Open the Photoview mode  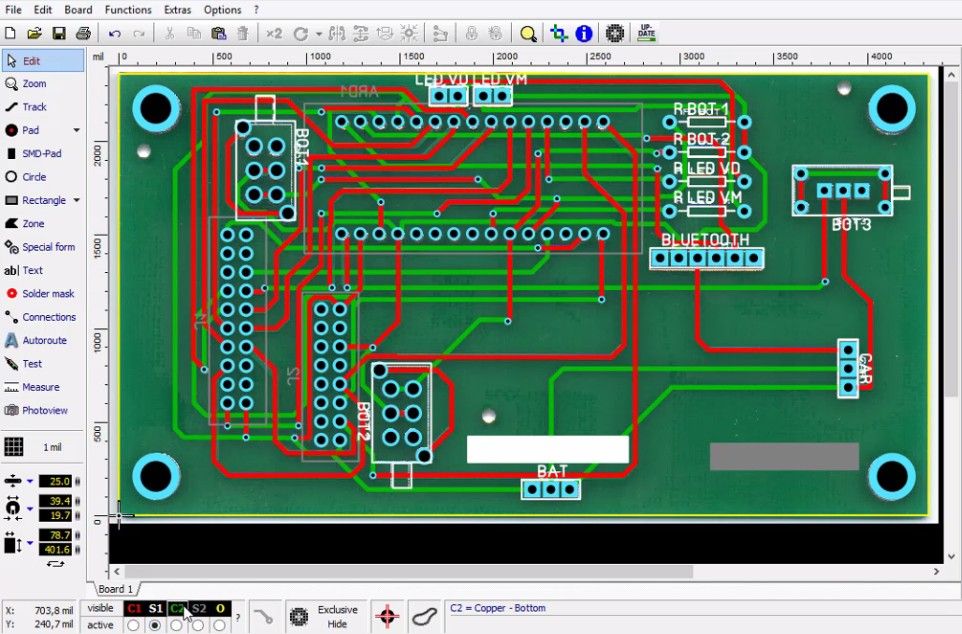(43, 410)
